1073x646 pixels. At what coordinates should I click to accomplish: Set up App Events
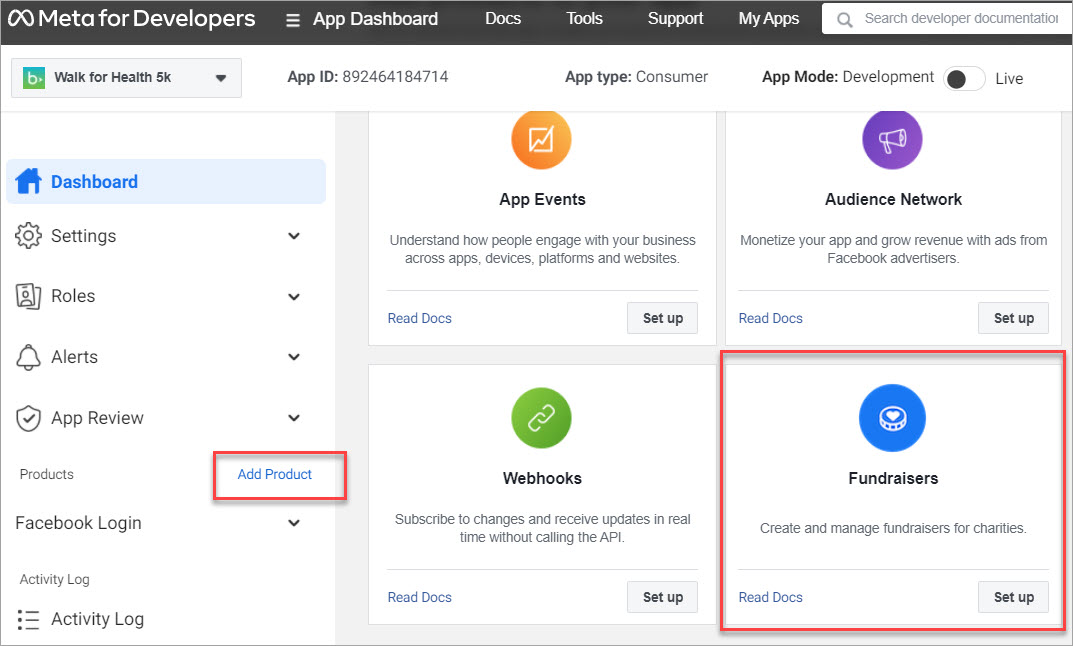tap(662, 318)
